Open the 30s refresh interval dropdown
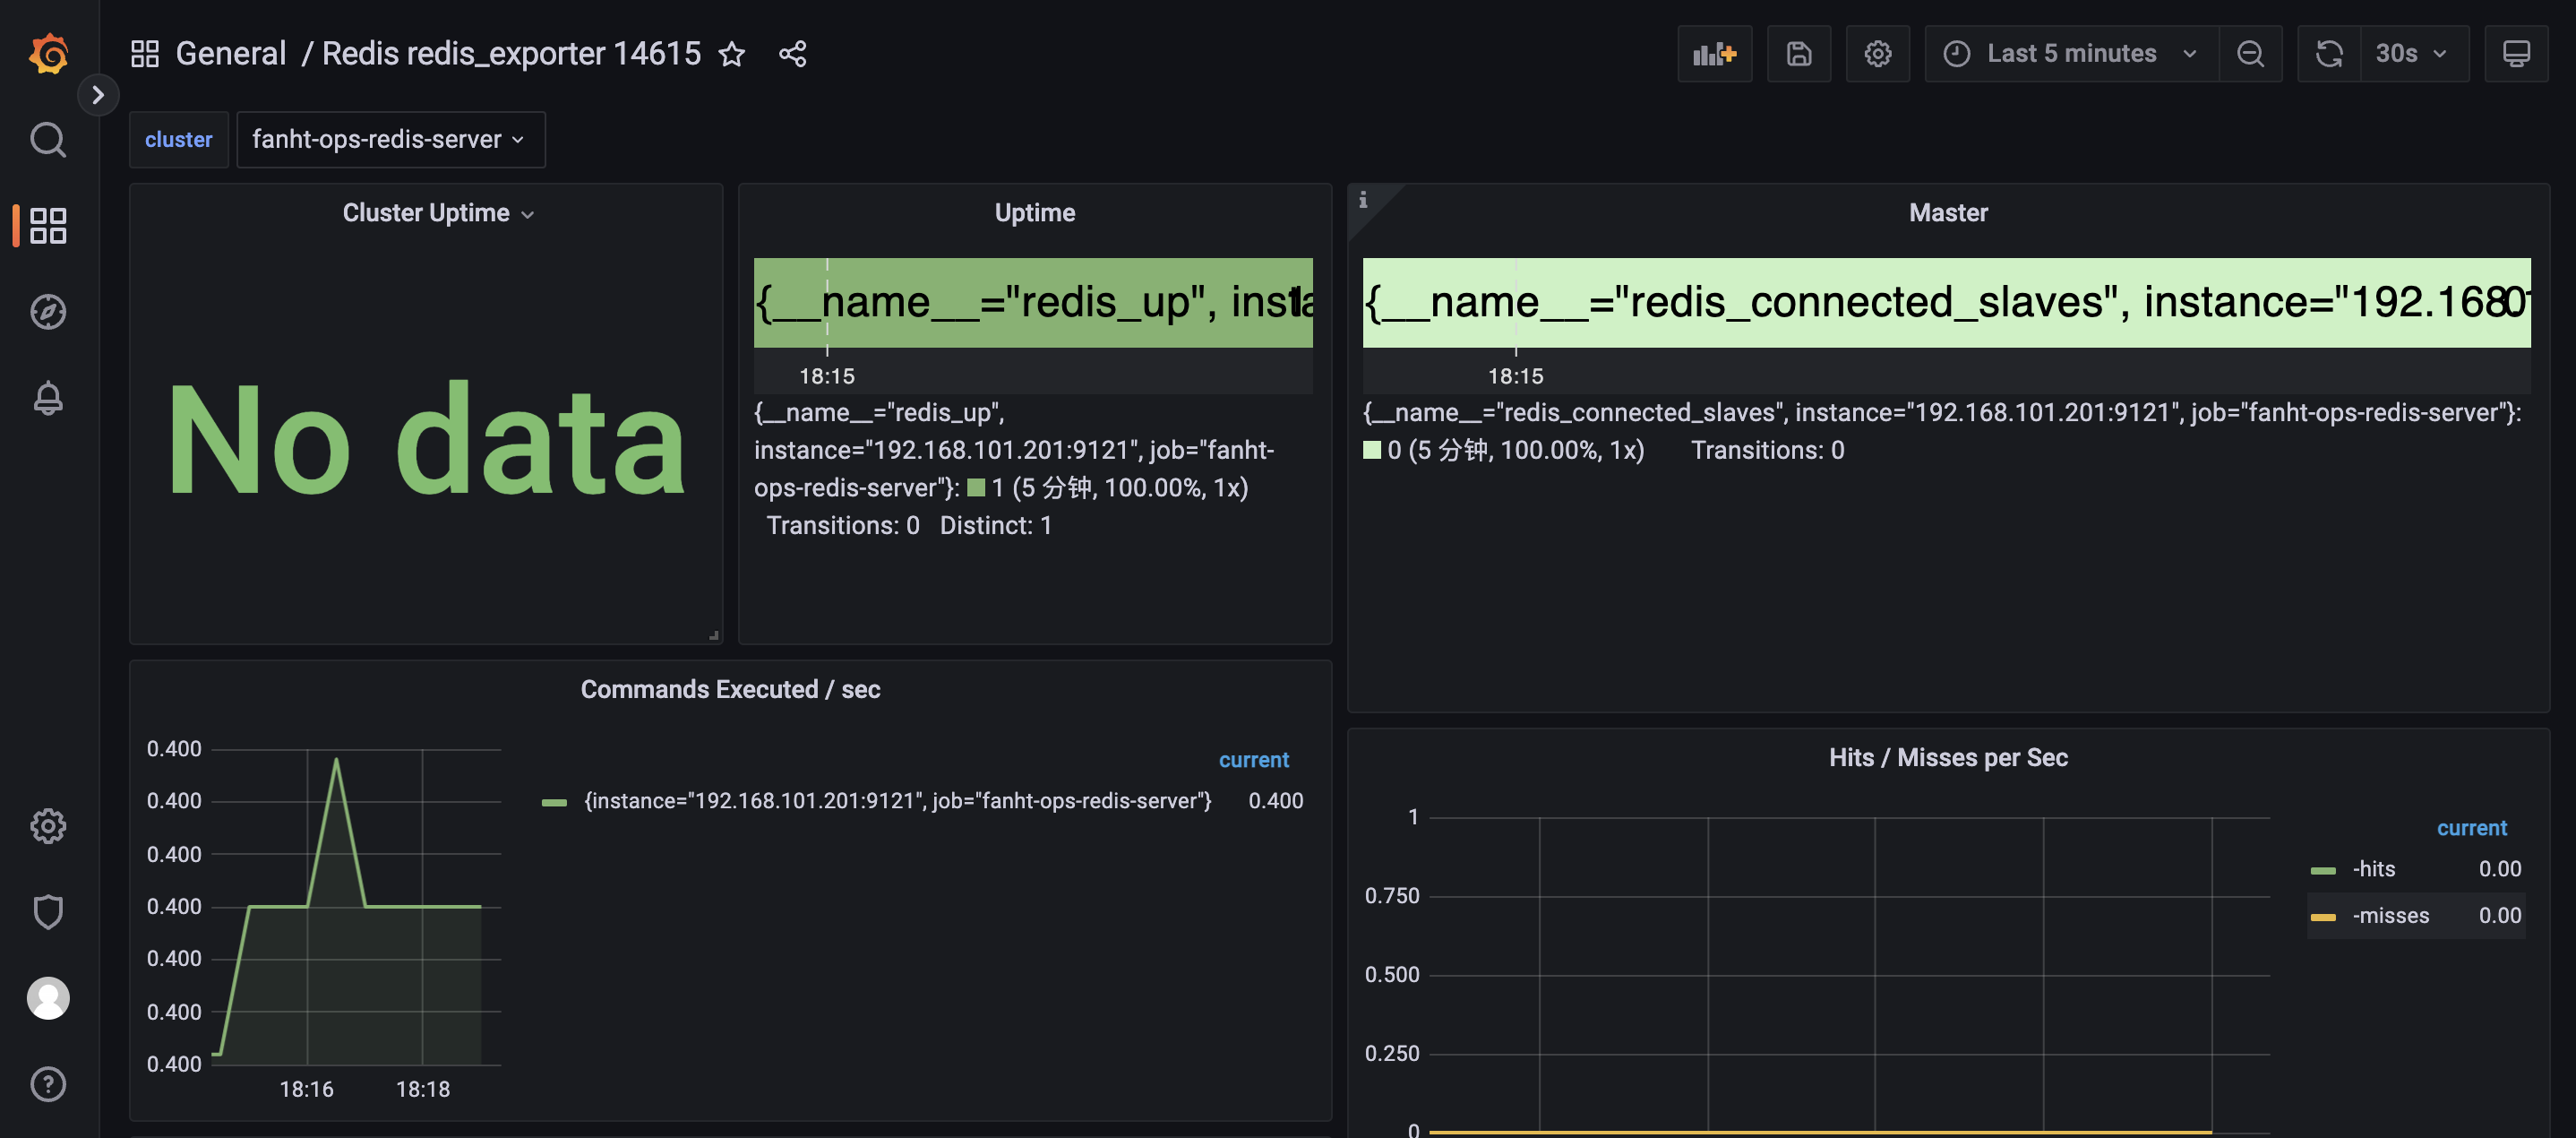The height and width of the screenshot is (1138, 2576). (2415, 54)
